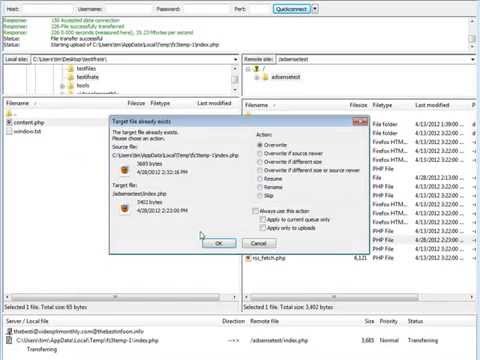The image size is (480, 360).
Task: Click the source file icon in dialog
Action: point(125,170)
